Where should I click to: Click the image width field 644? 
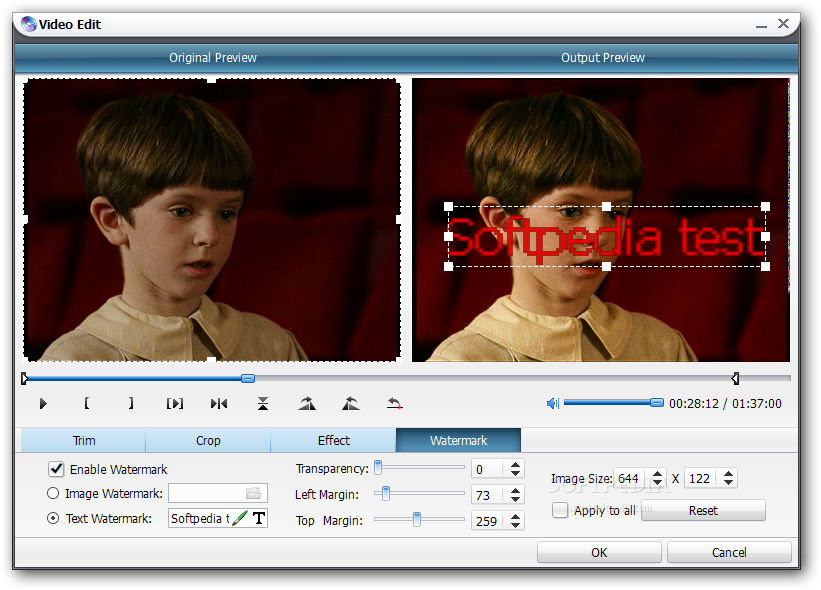click(x=631, y=478)
